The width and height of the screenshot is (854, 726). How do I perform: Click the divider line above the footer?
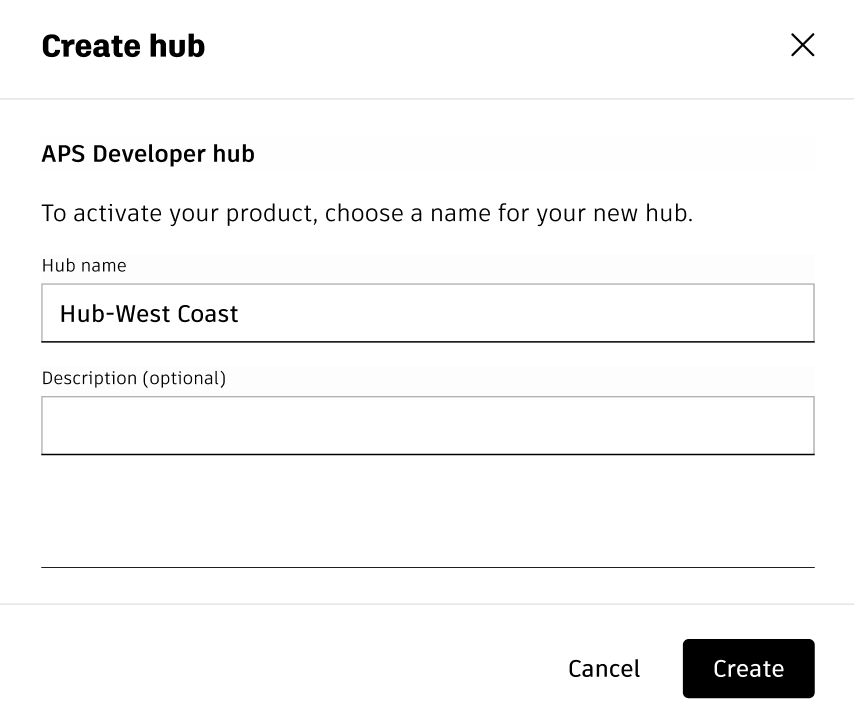[427, 604]
